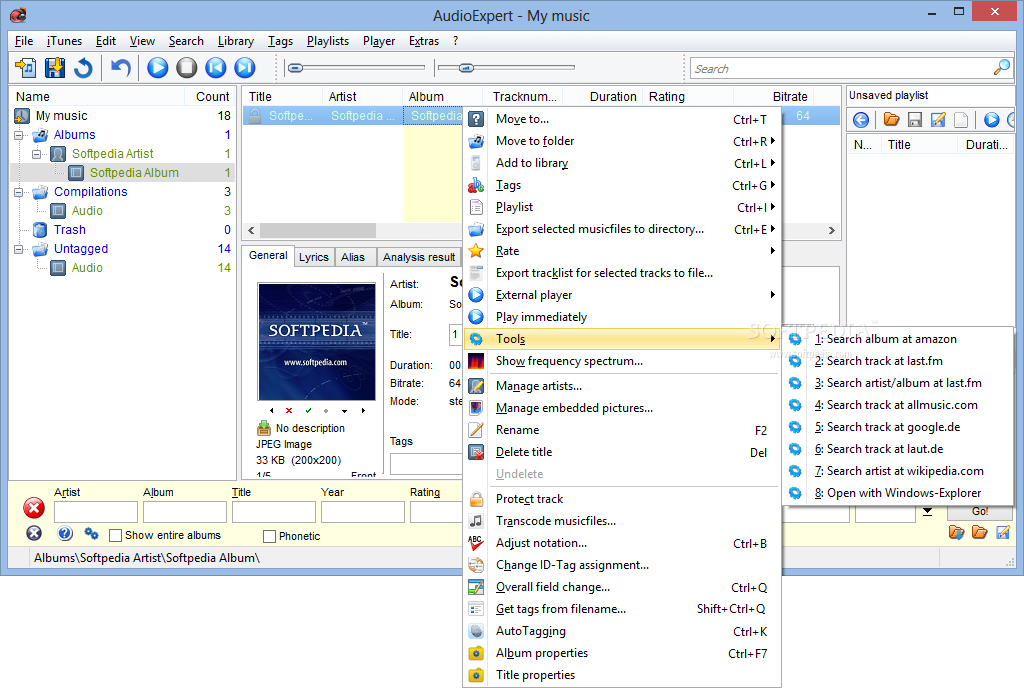The height and width of the screenshot is (688, 1024).
Task: Edit playlist with the pencil icon
Action: 938,119
